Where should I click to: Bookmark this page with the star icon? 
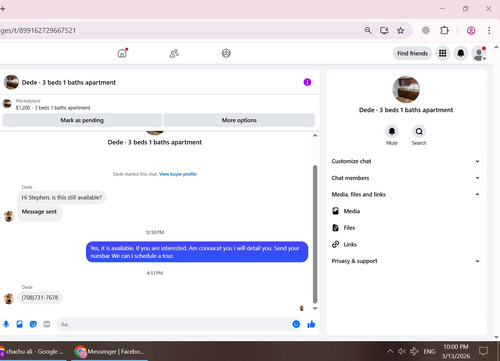[x=401, y=30]
